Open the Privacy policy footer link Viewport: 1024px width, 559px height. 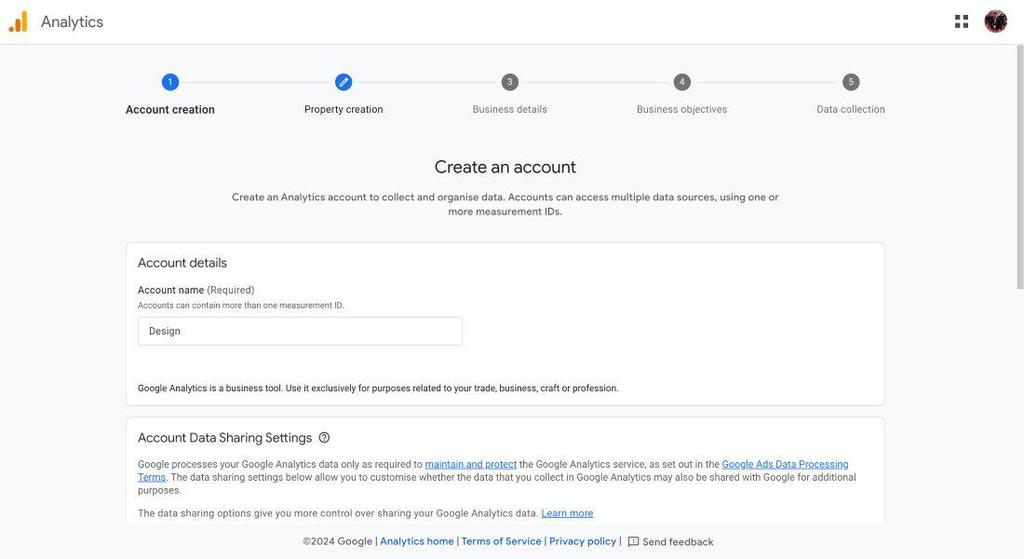[x=583, y=542]
